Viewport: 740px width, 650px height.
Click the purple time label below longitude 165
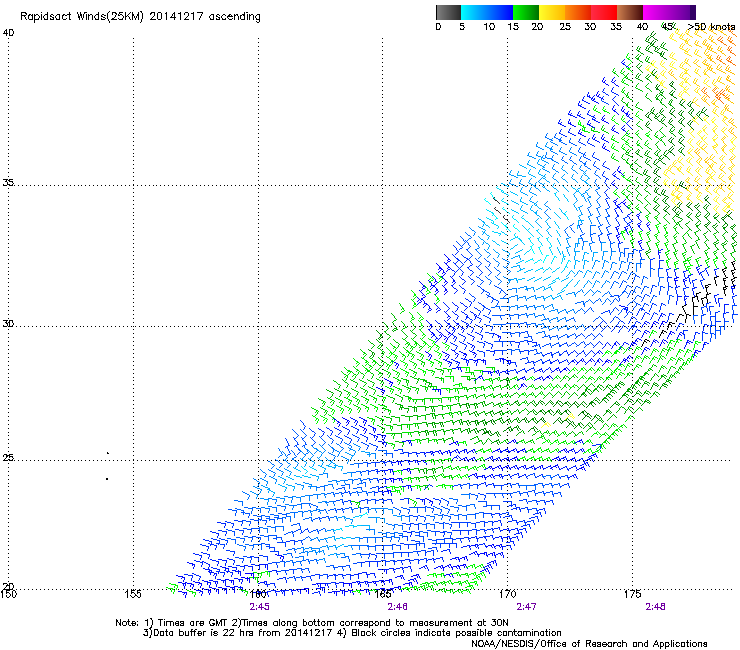[397, 607]
